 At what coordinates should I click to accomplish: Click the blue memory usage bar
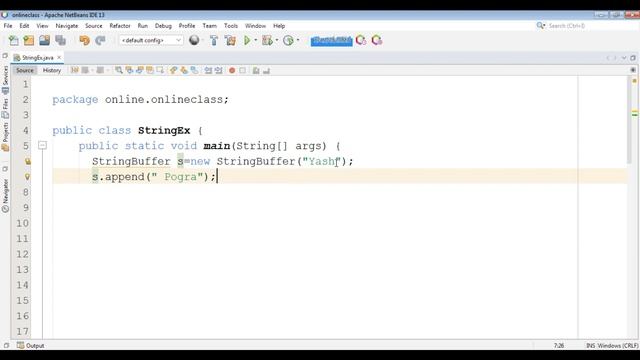[x=331, y=40]
